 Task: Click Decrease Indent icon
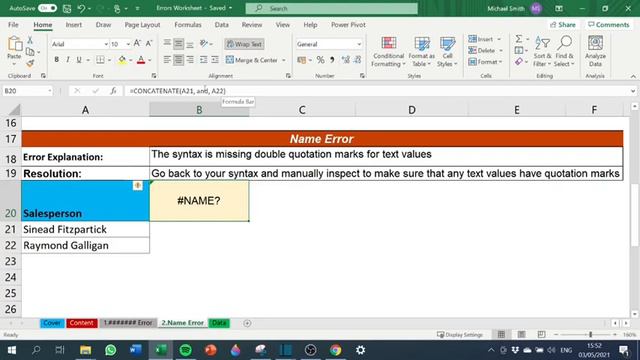tap(203, 60)
